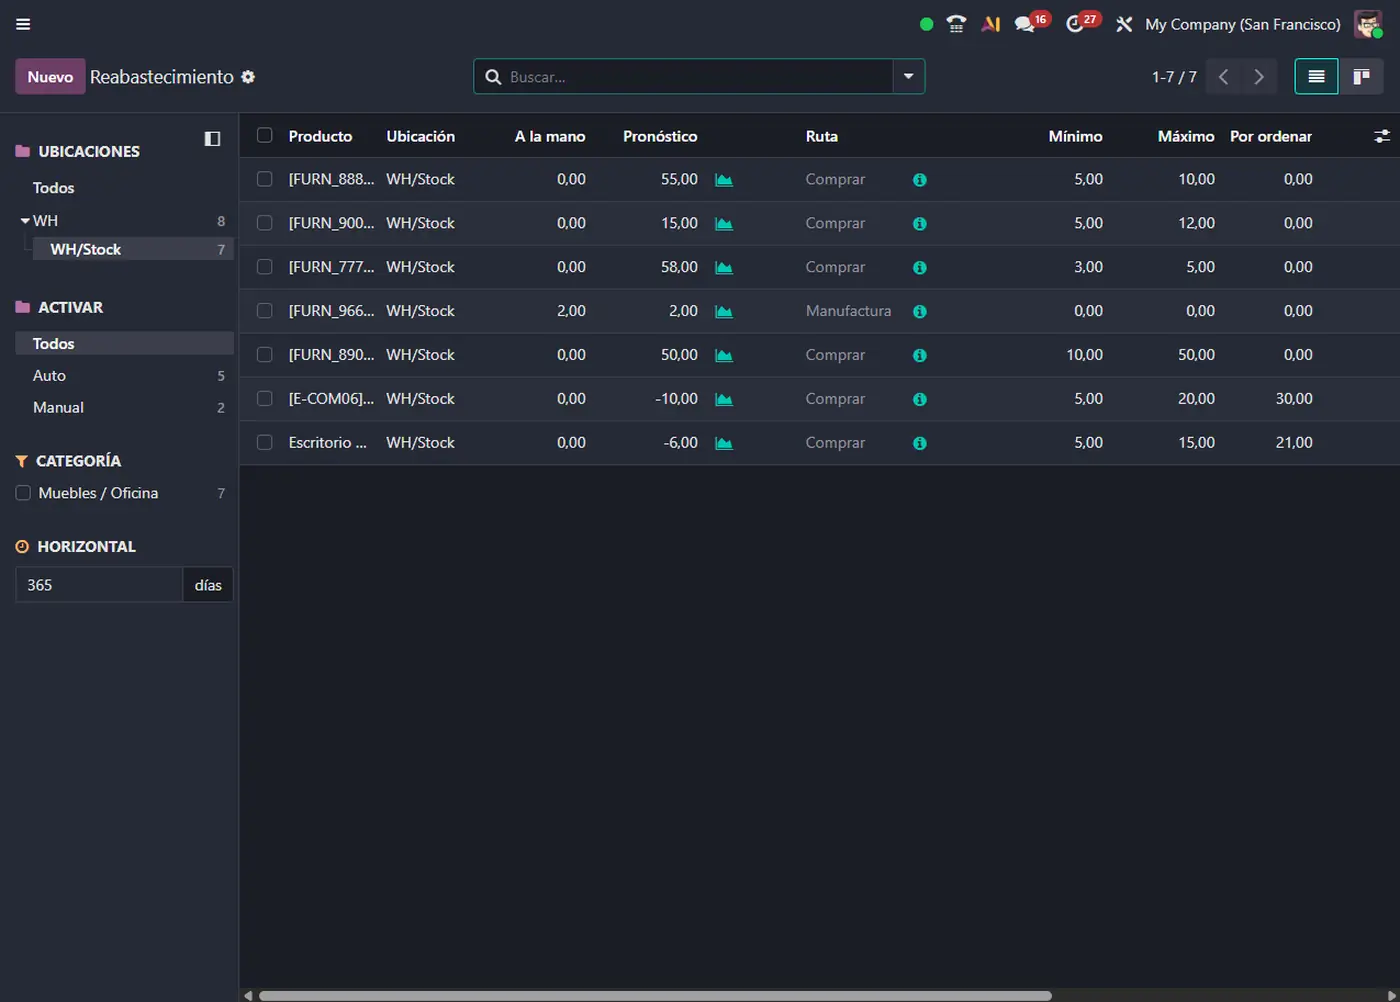Click the Nuevo button
This screenshot has width=1400, height=1002.
[50, 77]
